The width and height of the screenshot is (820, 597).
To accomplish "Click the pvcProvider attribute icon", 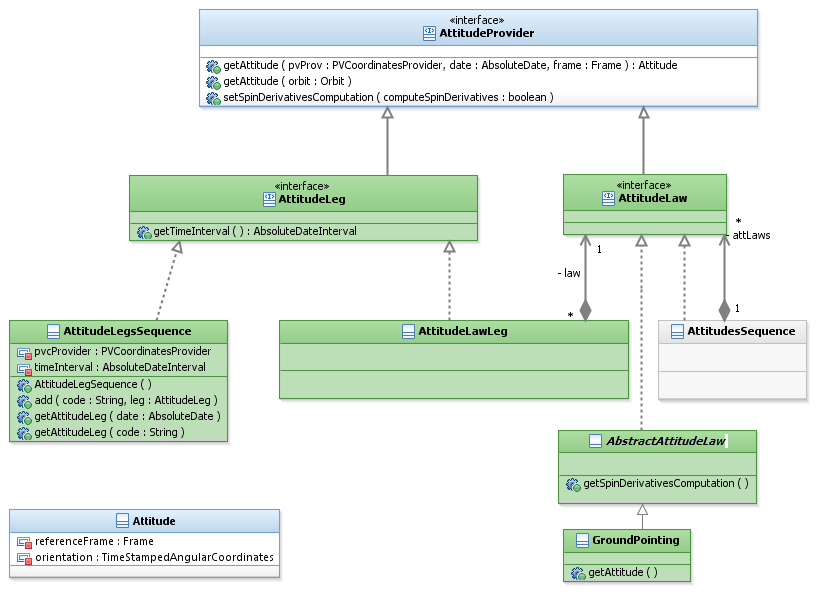I will tap(25, 352).
